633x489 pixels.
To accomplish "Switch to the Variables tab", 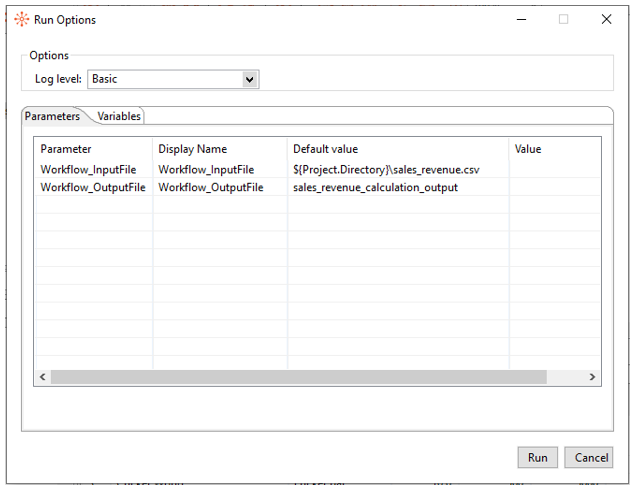I will click(119, 116).
